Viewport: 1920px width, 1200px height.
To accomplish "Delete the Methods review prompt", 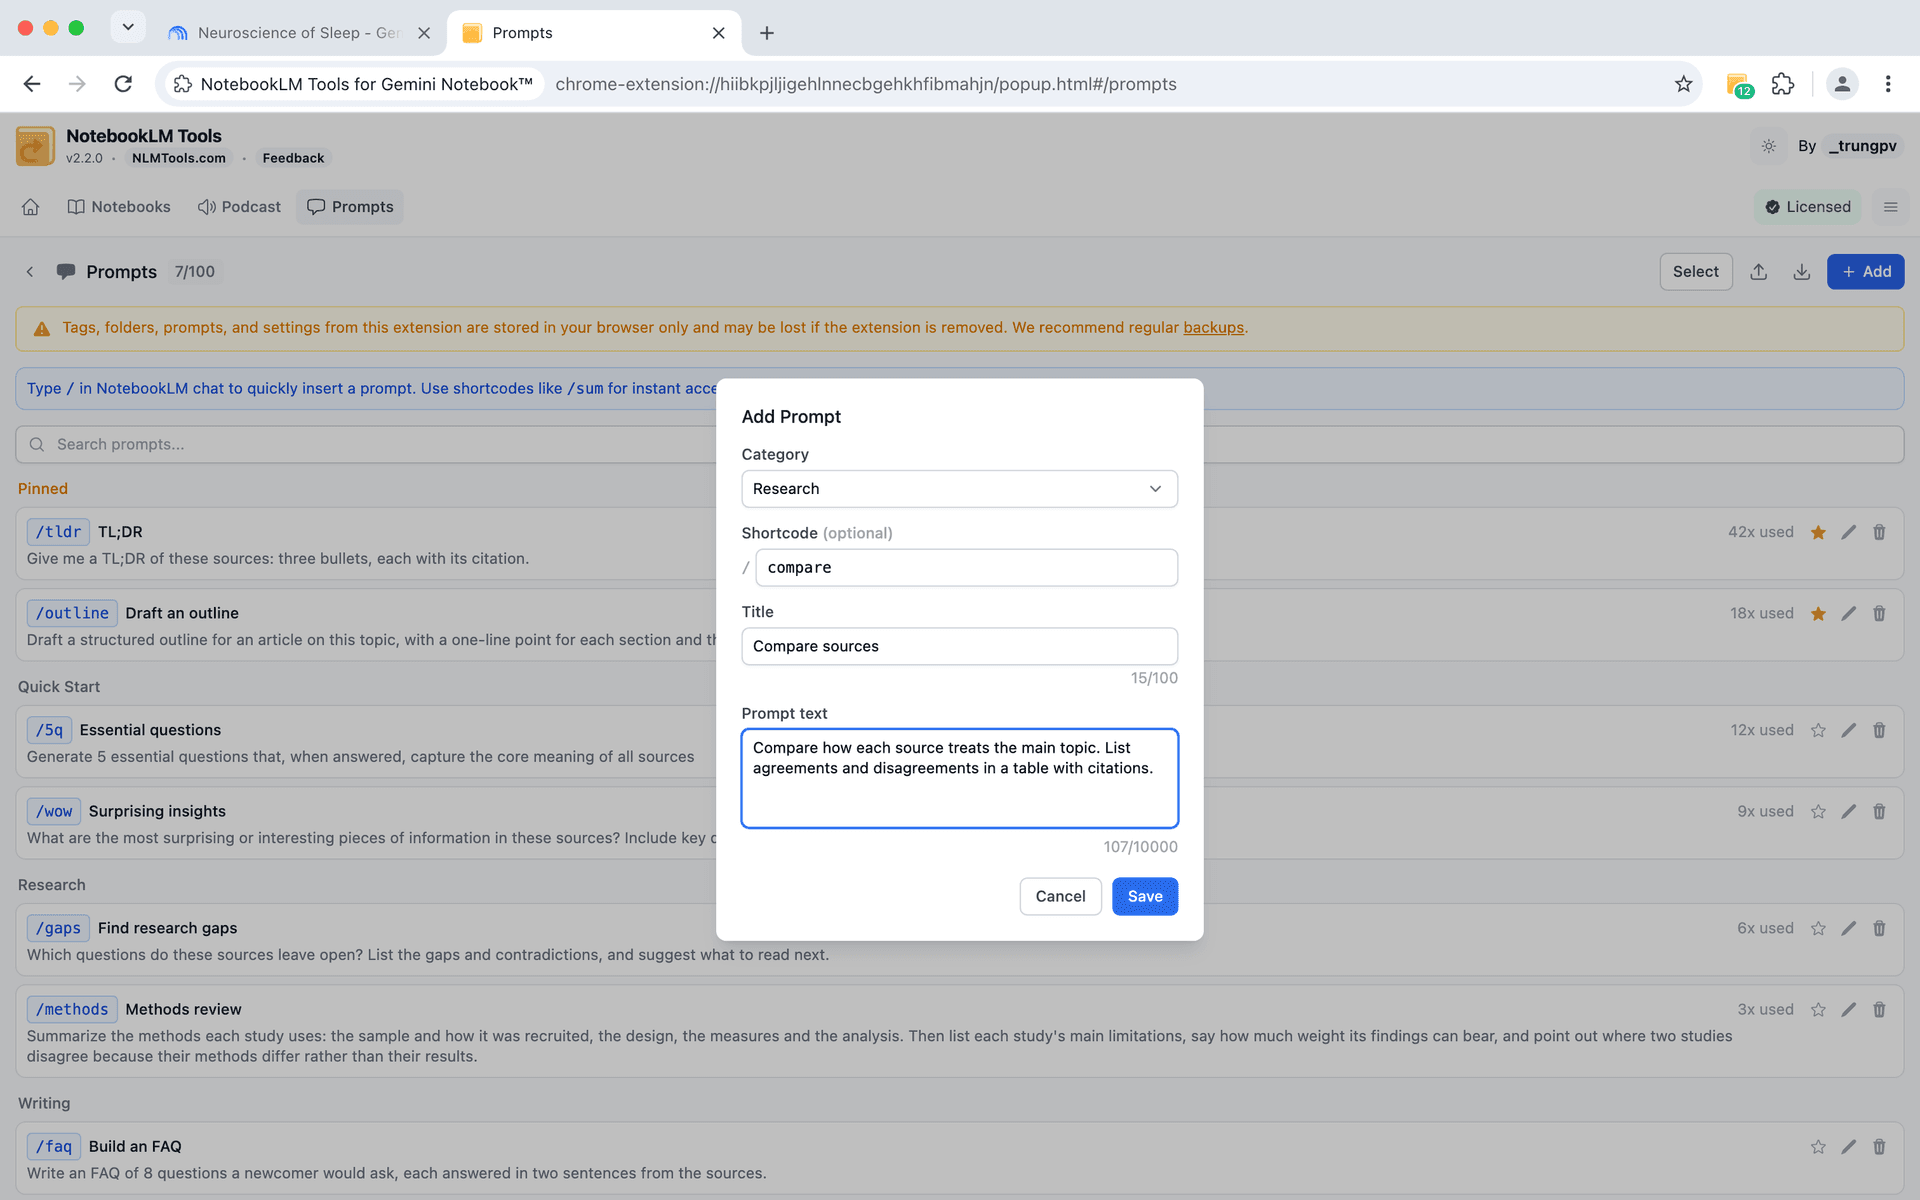I will click(1879, 1009).
